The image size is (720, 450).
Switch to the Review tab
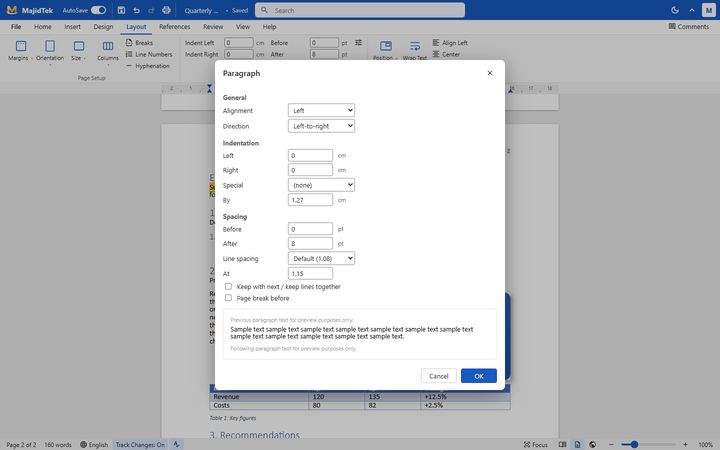213,27
